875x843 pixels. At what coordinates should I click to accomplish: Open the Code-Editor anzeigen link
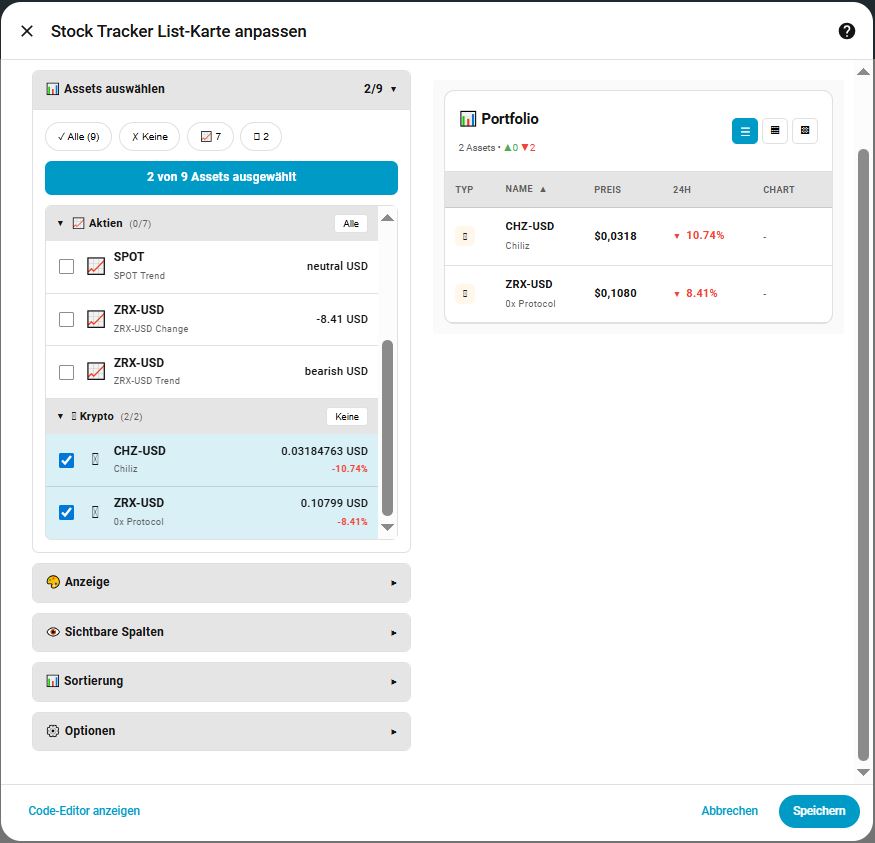pyautogui.click(x=84, y=811)
